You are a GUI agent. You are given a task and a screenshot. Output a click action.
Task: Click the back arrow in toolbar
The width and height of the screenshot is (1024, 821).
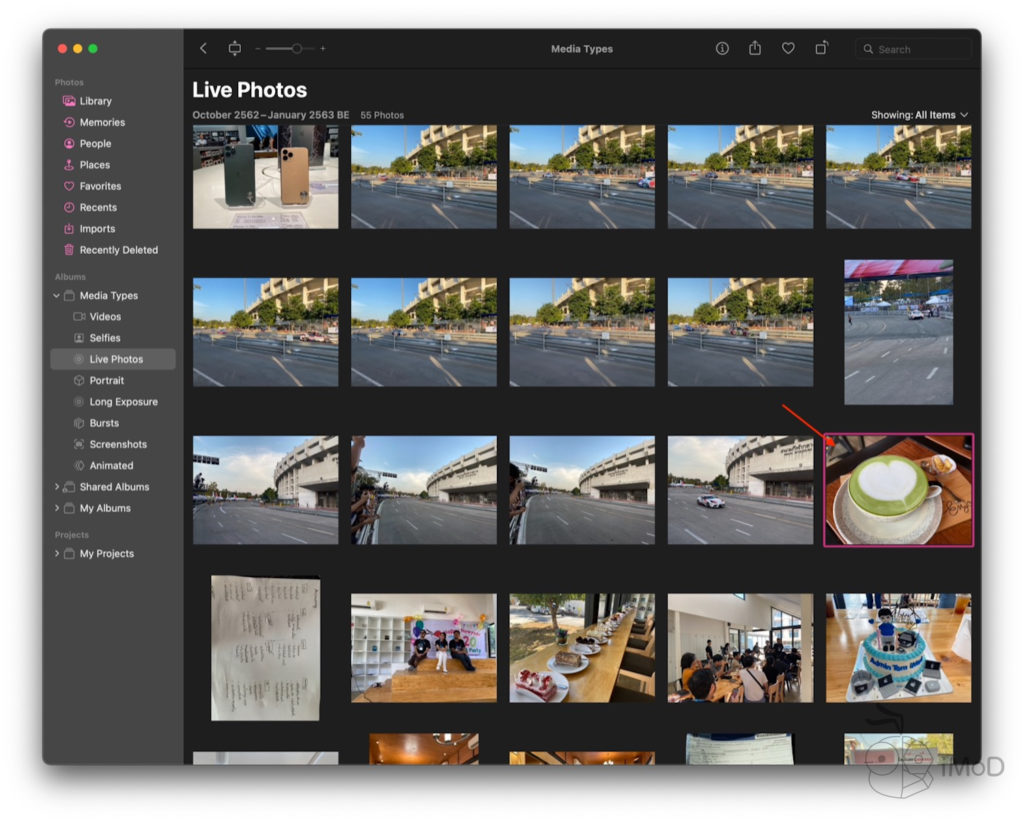[204, 48]
